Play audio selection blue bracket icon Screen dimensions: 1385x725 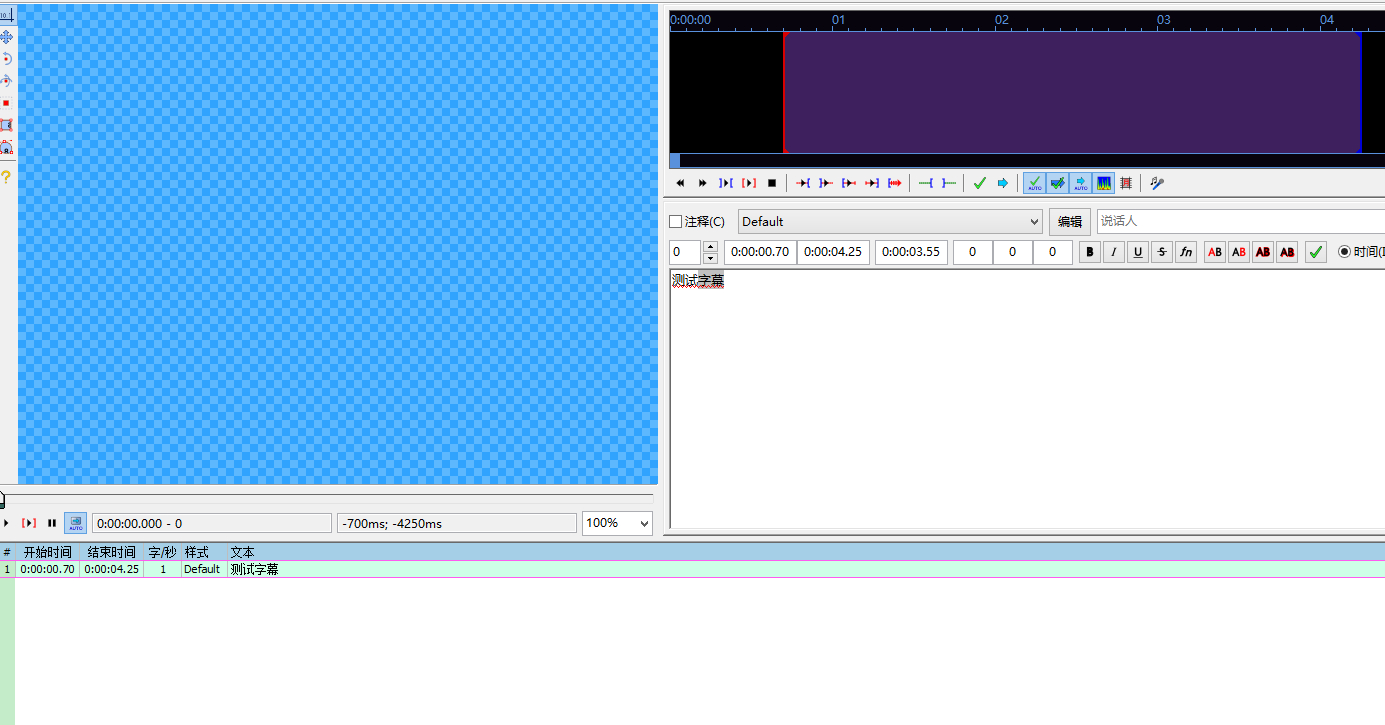point(726,183)
